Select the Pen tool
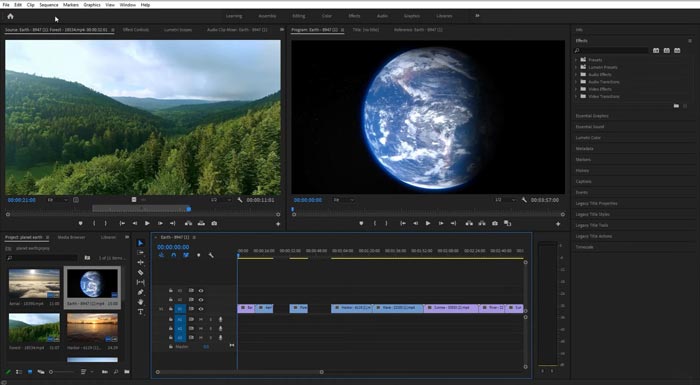 (x=141, y=292)
